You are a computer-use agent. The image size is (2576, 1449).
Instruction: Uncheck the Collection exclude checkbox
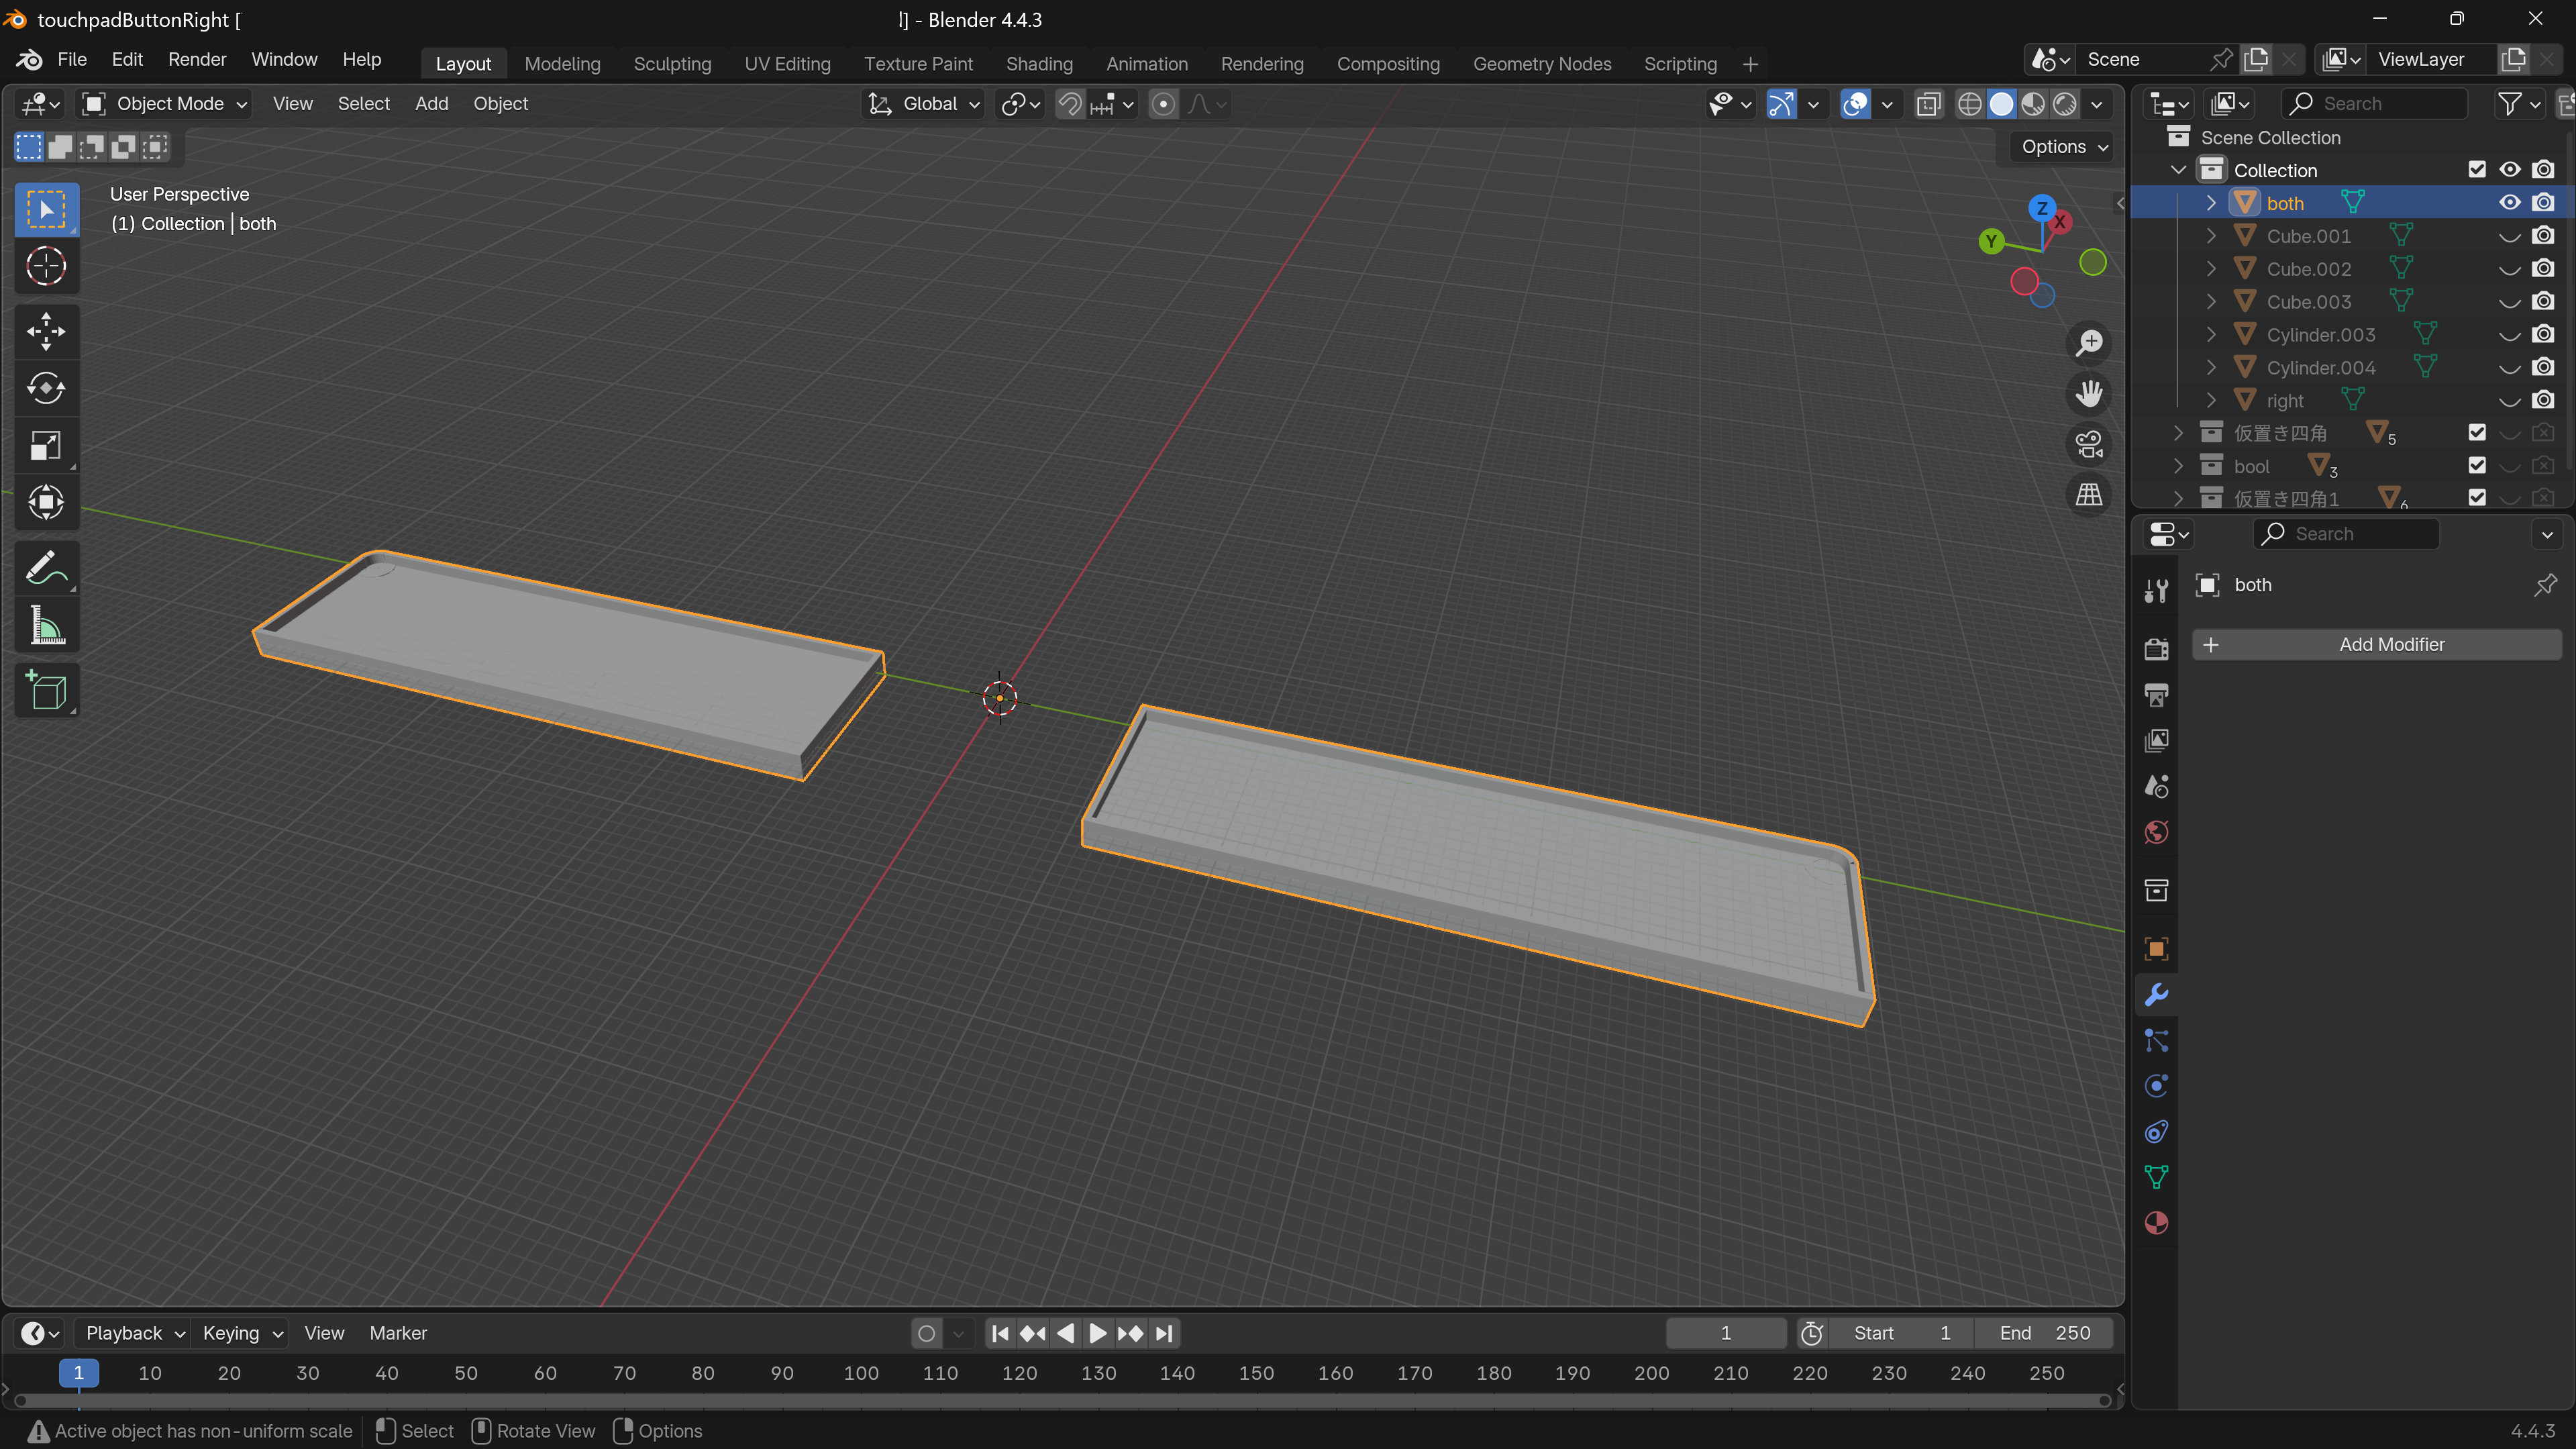tap(2476, 170)
